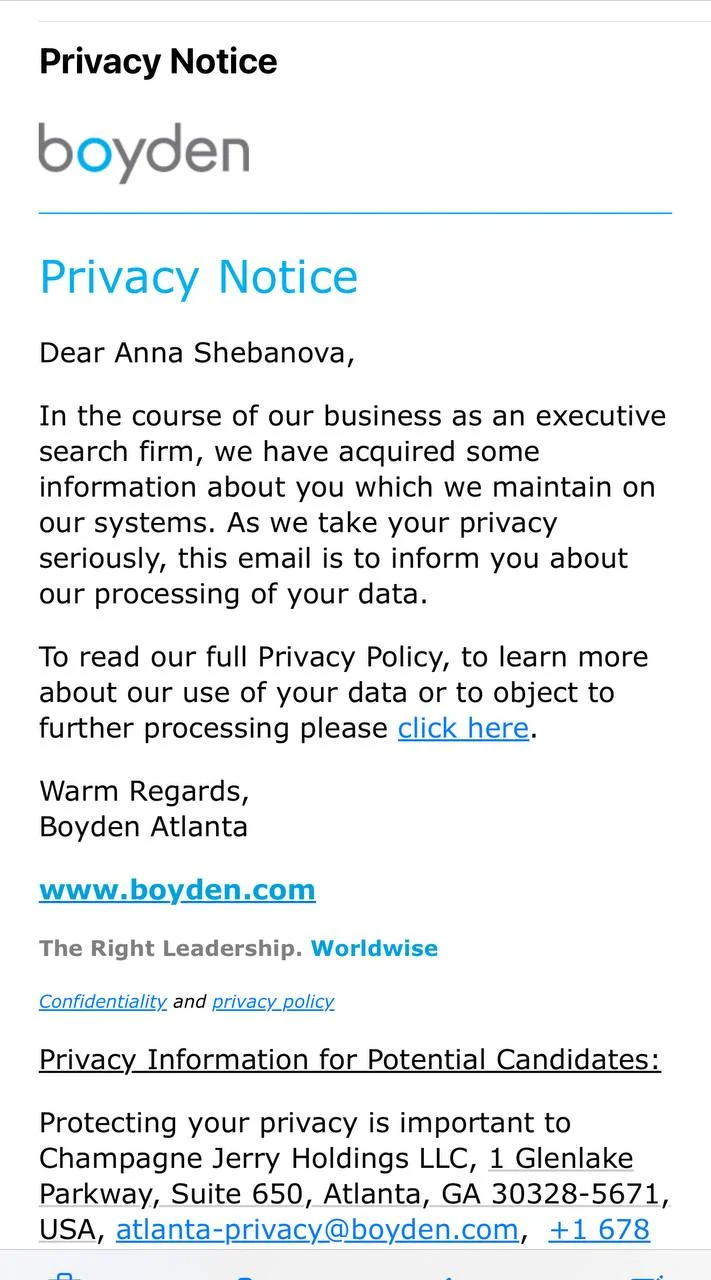Tap 'Privacy Information for Potential Candidates' heading
The width and height of the screenshot is (711, 1280).
[x=349, y=1059]
